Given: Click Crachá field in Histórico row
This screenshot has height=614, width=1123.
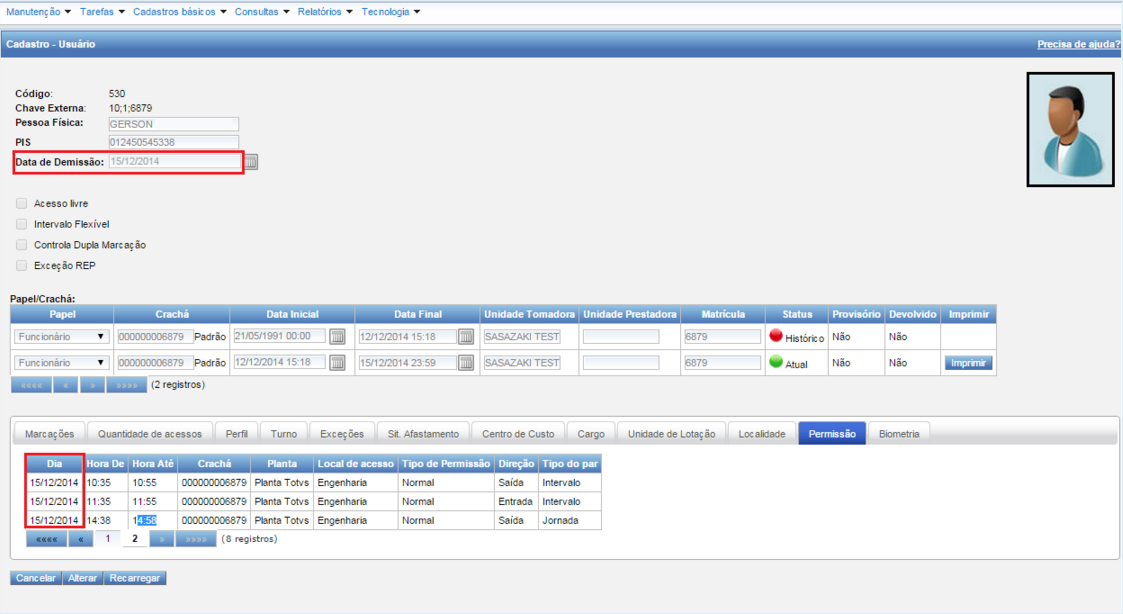Looking at the screenshot, I should click(155, 337).
